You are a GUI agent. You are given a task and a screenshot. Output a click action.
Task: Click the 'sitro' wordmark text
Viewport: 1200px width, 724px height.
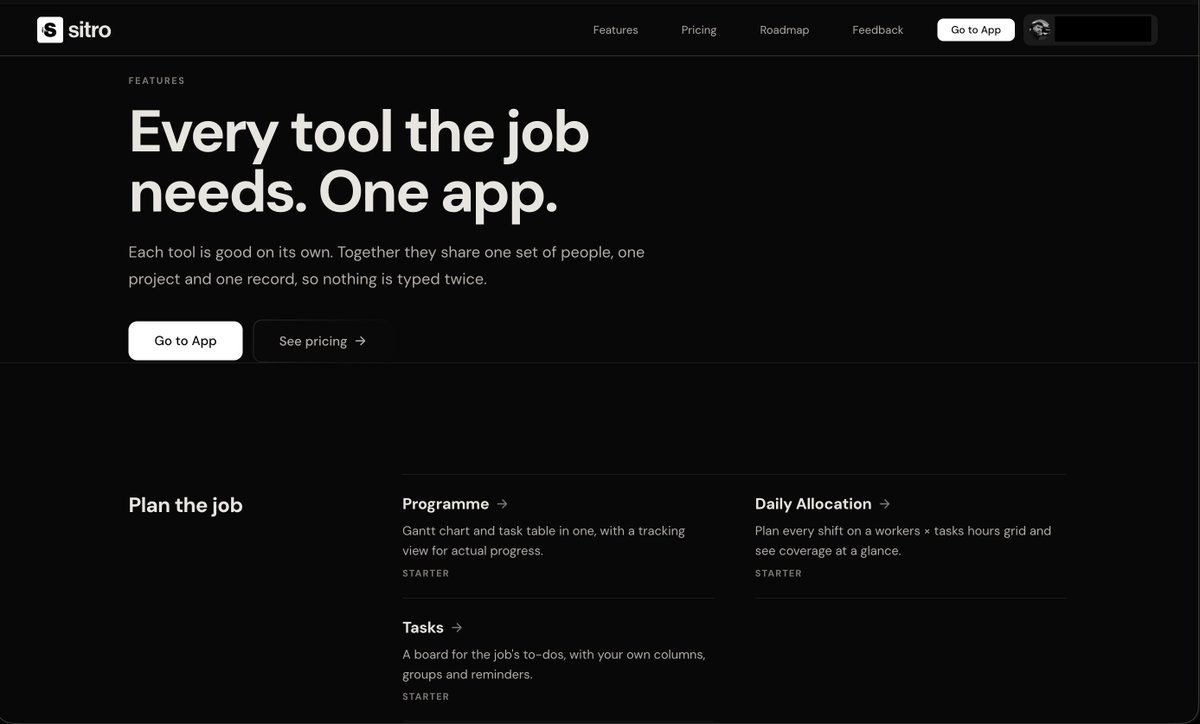(x=90, y=30)
